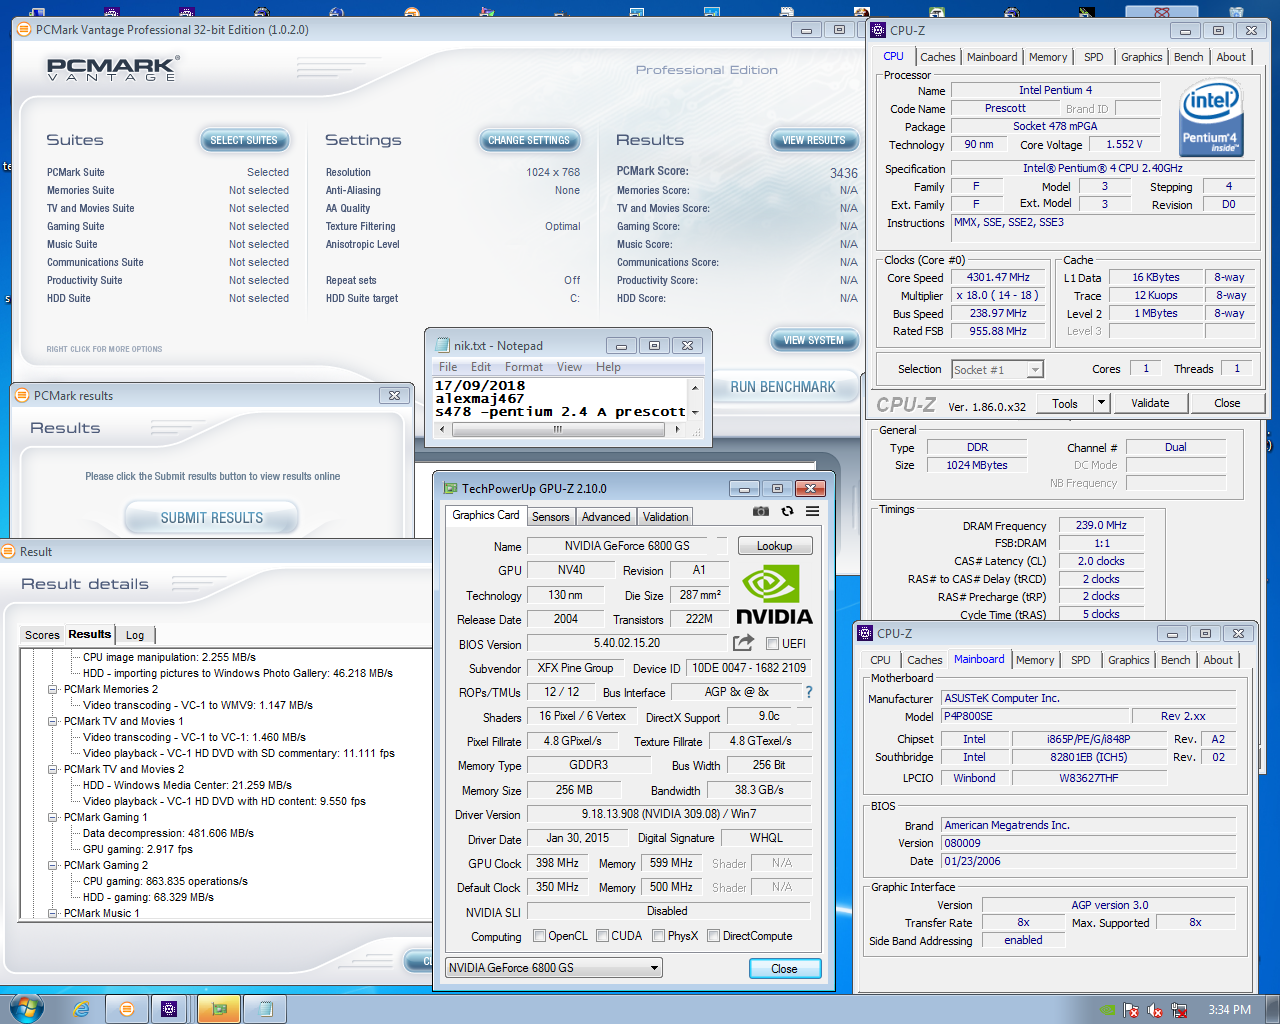Toggle the CUDA checkbox
Image resolution: width=1280 pixels, height=1024 pixels.
tap(603, 936)
